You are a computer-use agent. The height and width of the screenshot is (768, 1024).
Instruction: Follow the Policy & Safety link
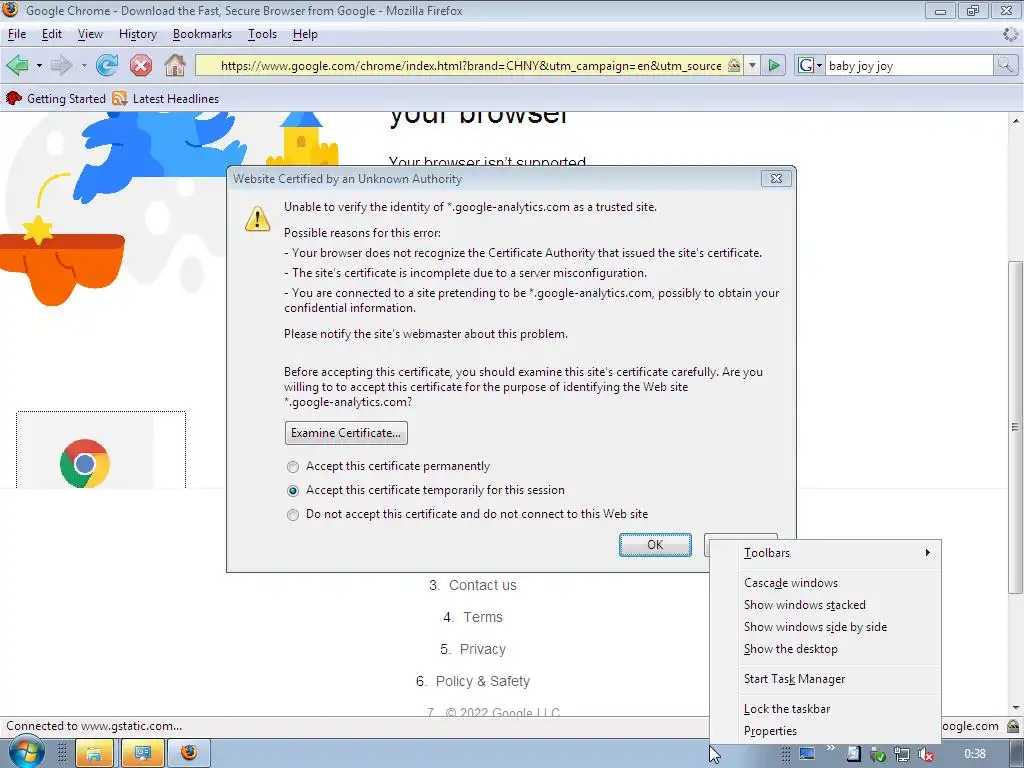tap(483, 681)
